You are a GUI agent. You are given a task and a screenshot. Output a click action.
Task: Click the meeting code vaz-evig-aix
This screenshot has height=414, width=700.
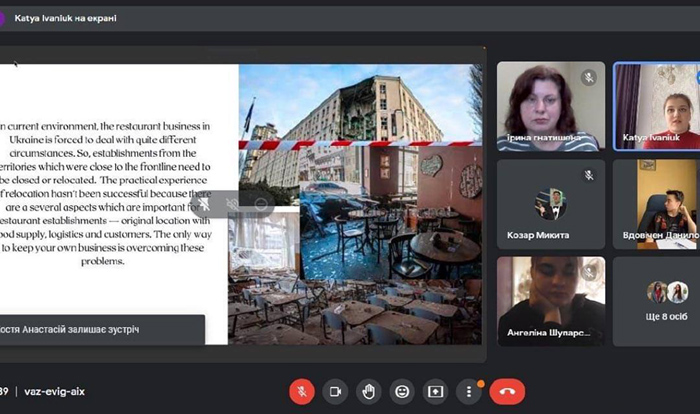click(x=54, y=392)
